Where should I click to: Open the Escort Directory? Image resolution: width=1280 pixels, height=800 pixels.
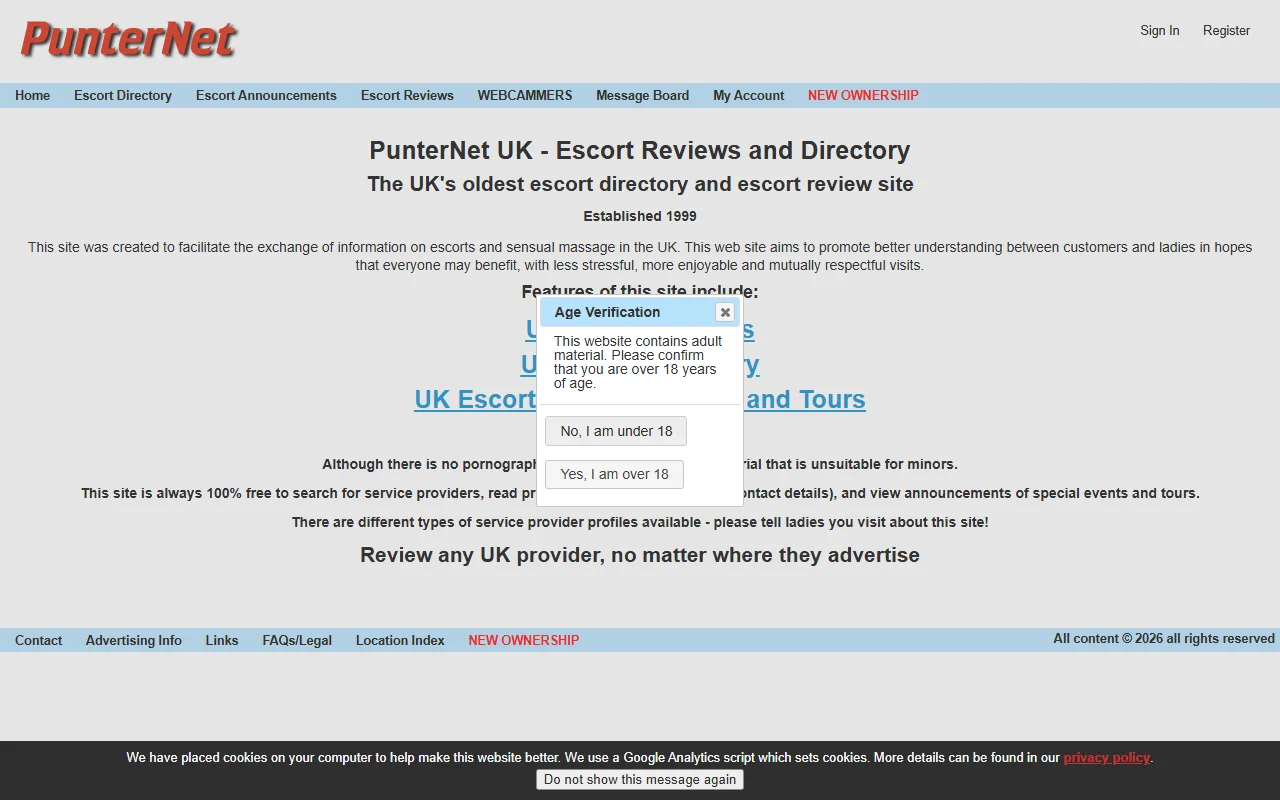(x=122, y=95)
